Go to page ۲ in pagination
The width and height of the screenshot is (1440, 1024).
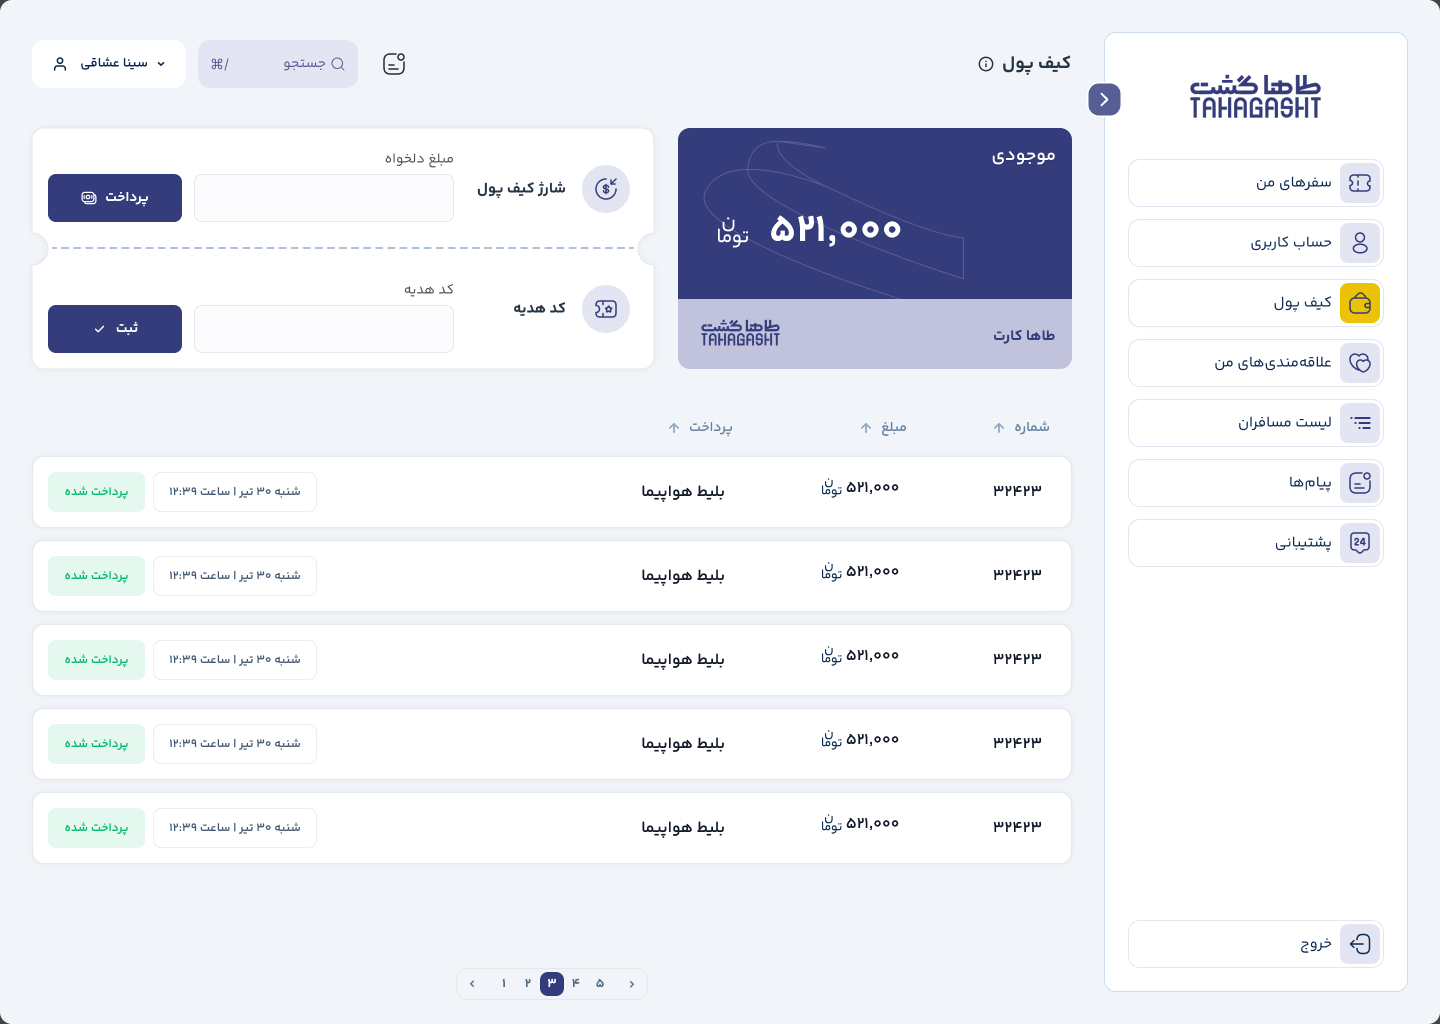528,984
